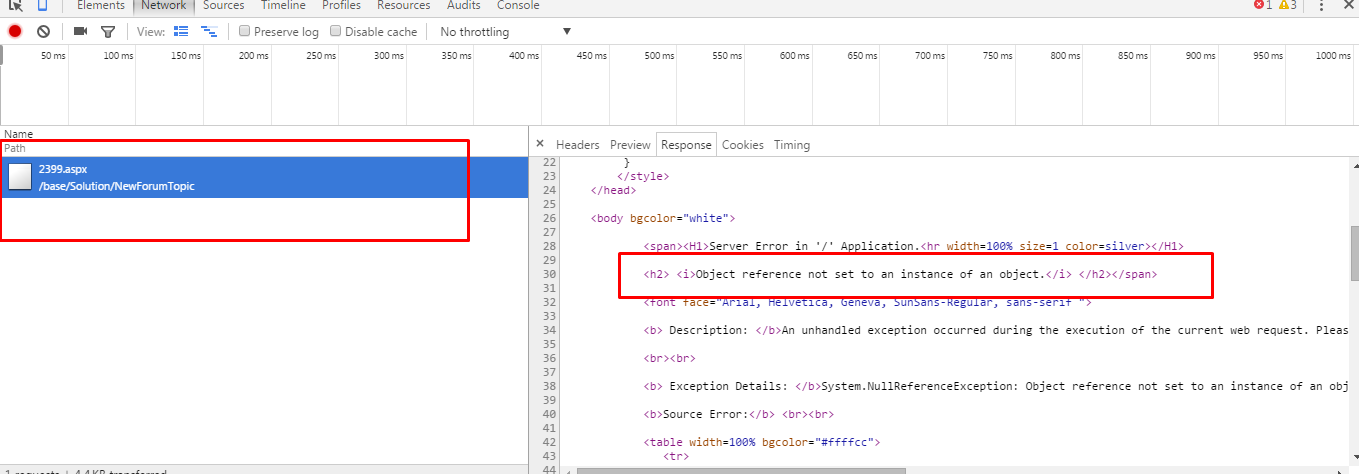The height and width of the screenshot is (474, 1359).
Task: Open the Timing tab
Action: click(792, 145)
